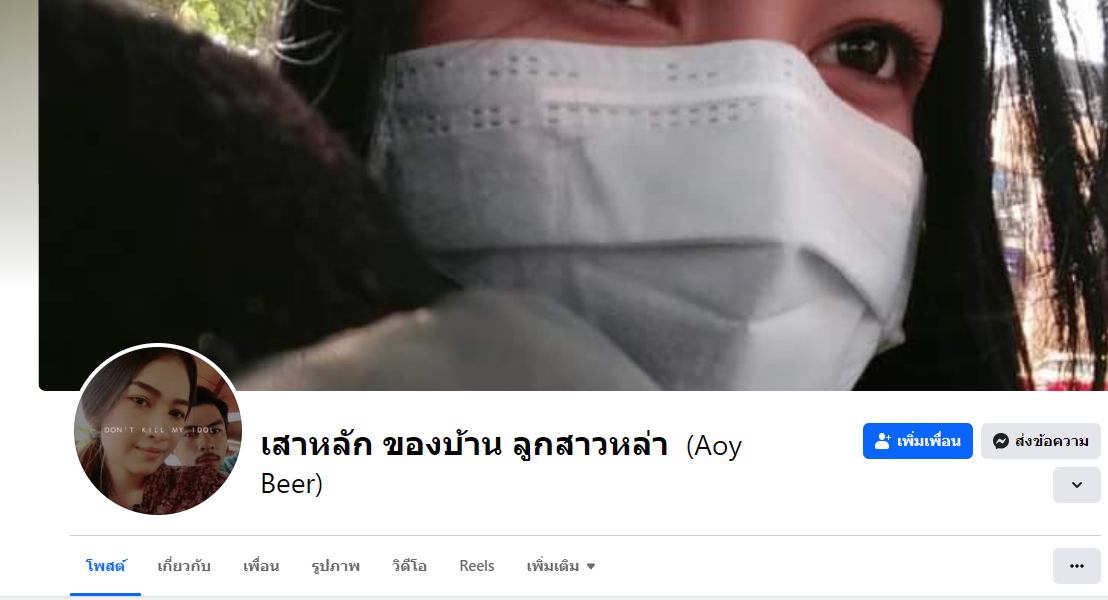1108x600 pixels.
Task: Click the nickname text (Aoy Beer)
Action: [501, 464]
